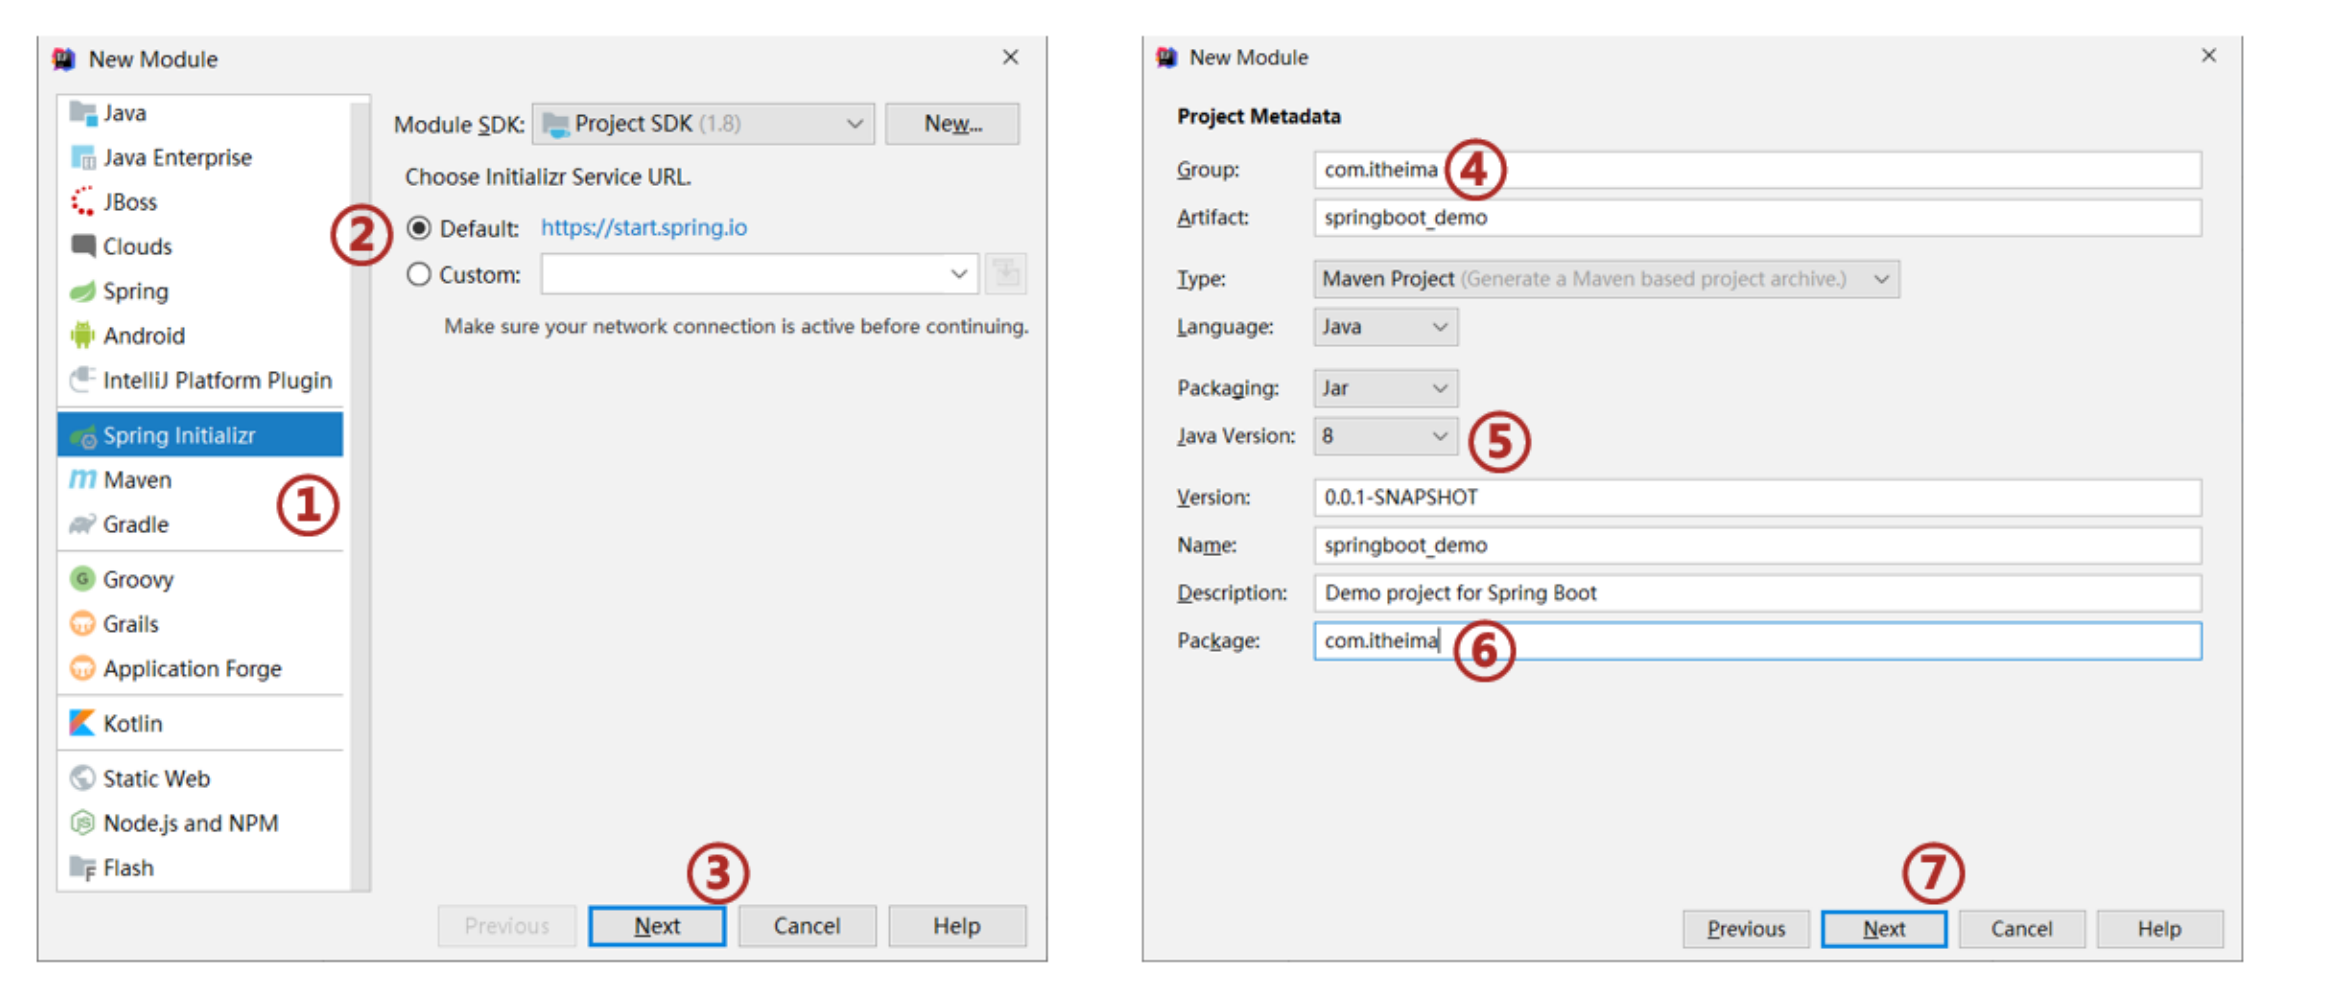2349x1005 pixels.
Task: Focus the Version input field
Action: (1757, 497)
